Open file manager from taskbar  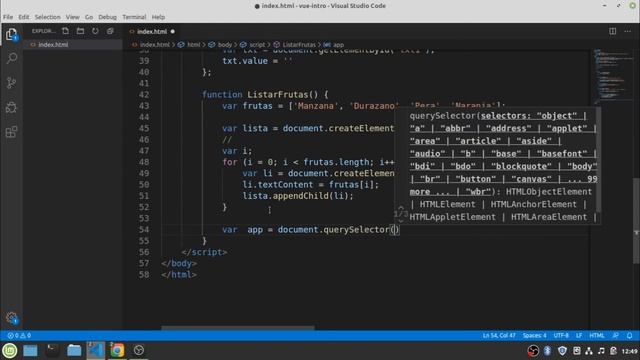tap(74, 351)
